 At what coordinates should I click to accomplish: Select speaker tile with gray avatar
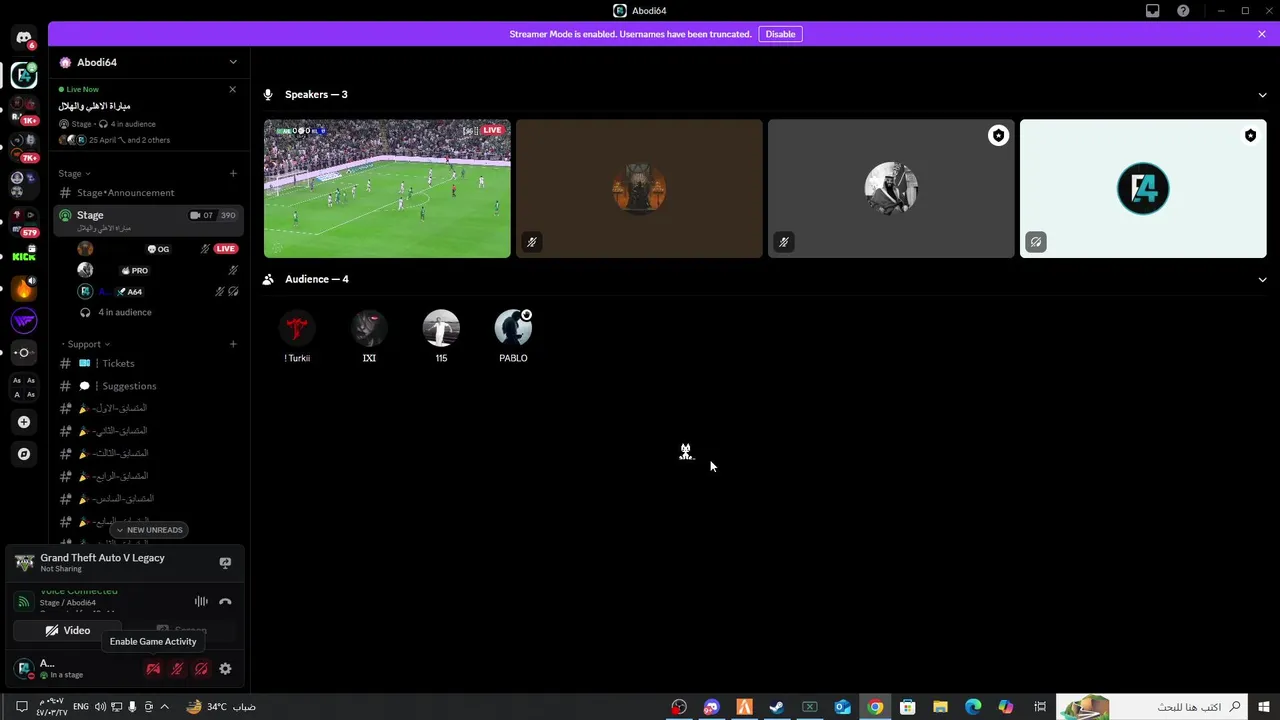tap(891, 189)
